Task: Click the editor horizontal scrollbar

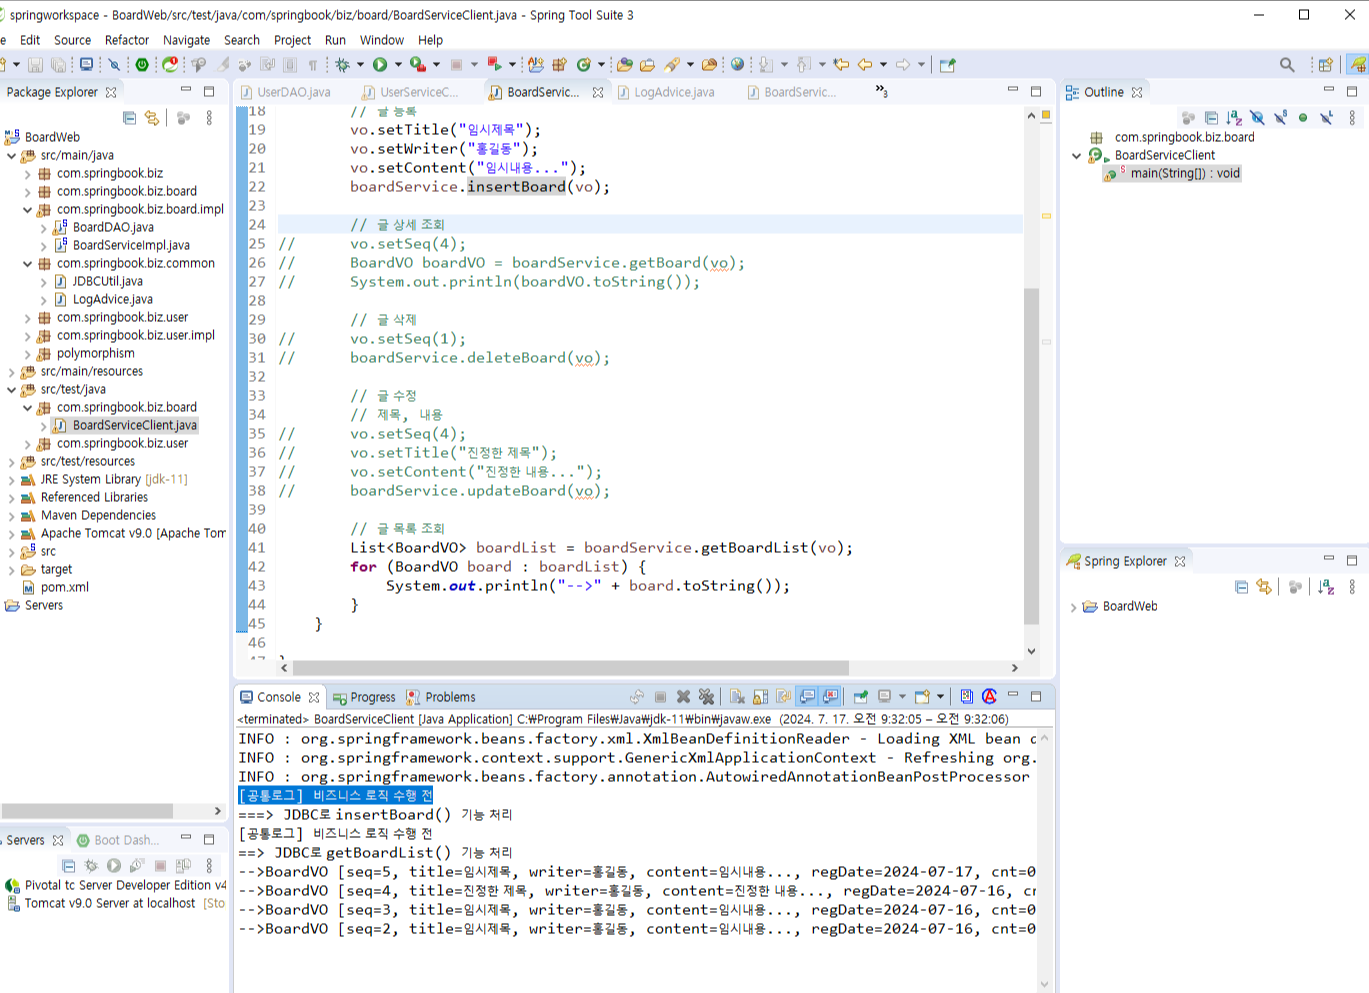Action: 570,668
